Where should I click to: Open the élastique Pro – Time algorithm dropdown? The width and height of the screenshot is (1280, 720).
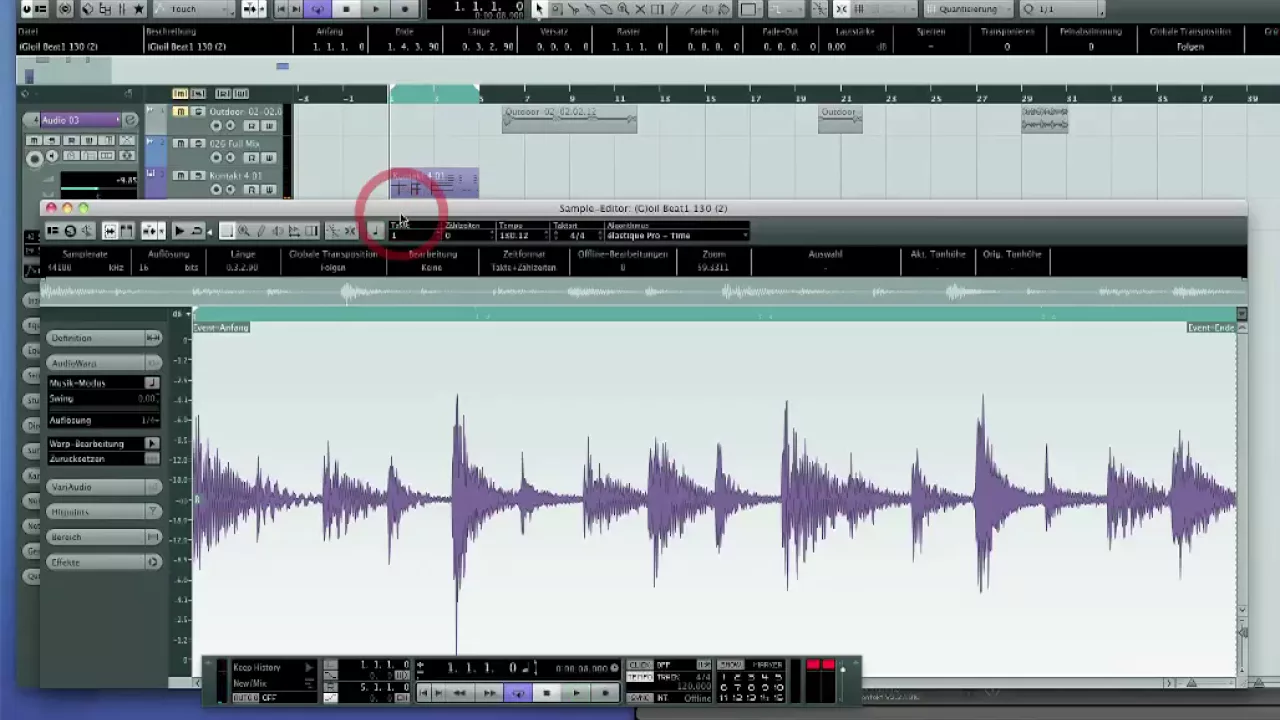677,235
